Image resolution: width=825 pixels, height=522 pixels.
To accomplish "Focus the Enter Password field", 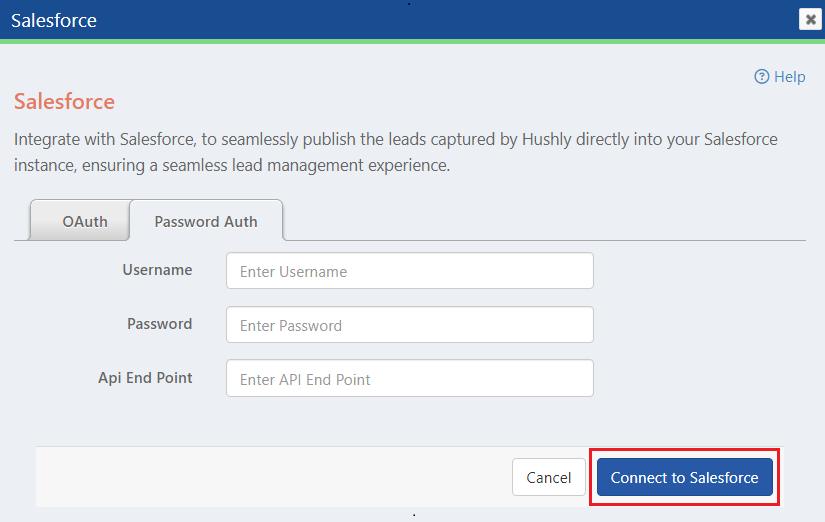I will [410, 325].
